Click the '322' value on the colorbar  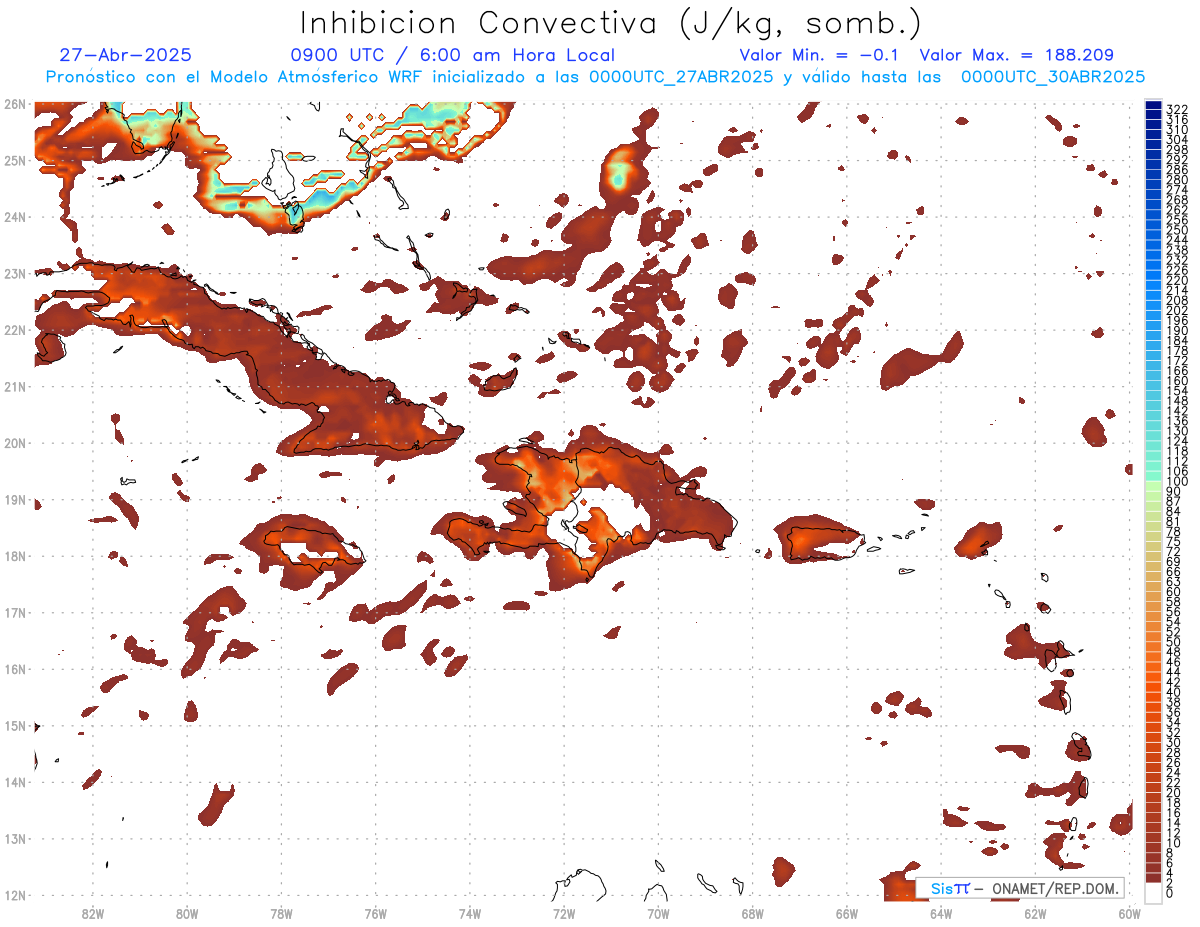click(x=1176, y=108)
